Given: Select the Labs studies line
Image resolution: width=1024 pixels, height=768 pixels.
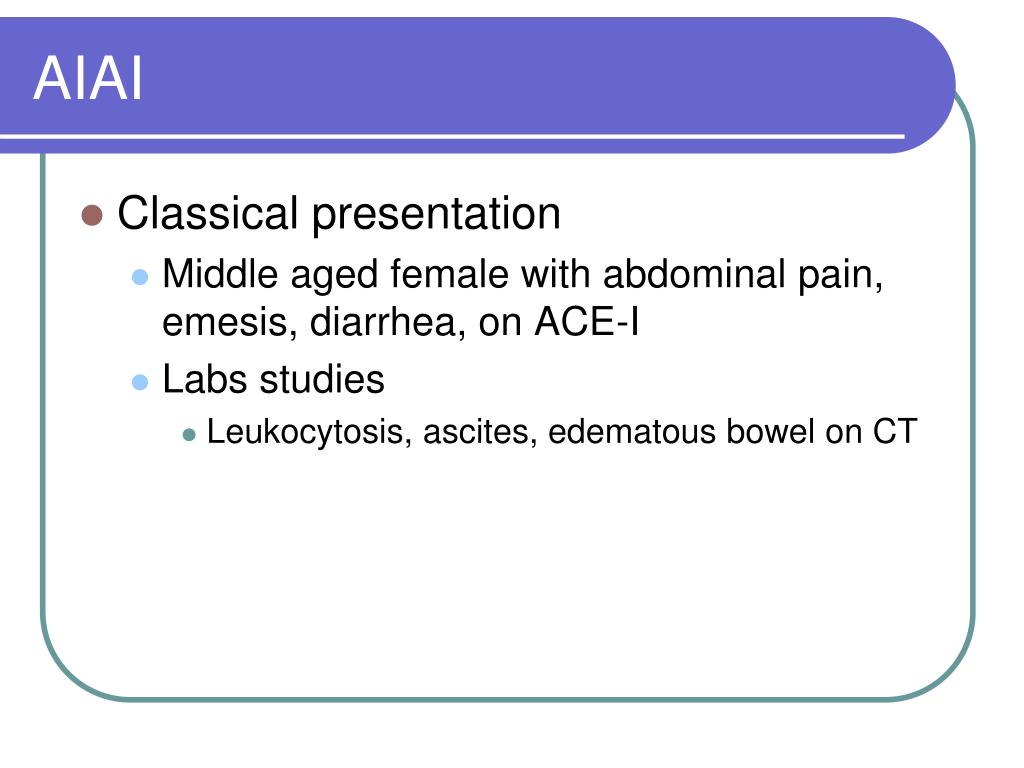Looking at the screenshot, I should click(273, 379).
